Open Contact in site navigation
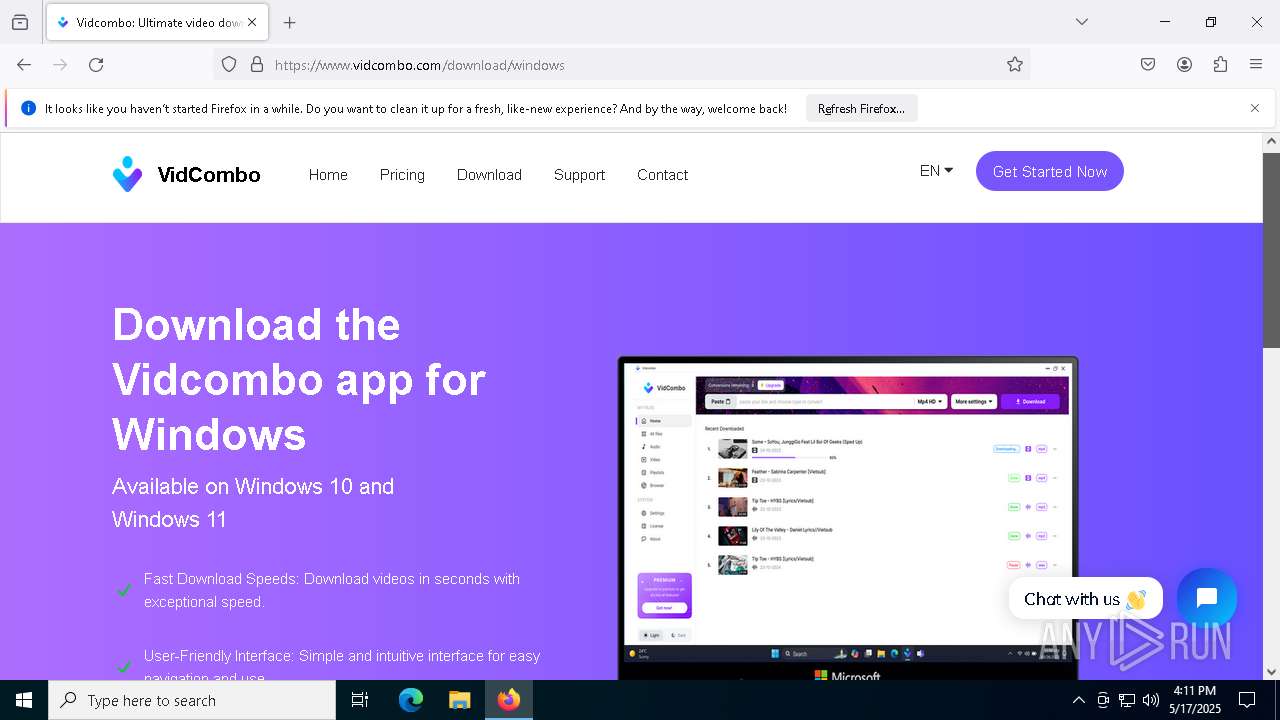Screen dimensions: 1280x720 tap(662, 175)
